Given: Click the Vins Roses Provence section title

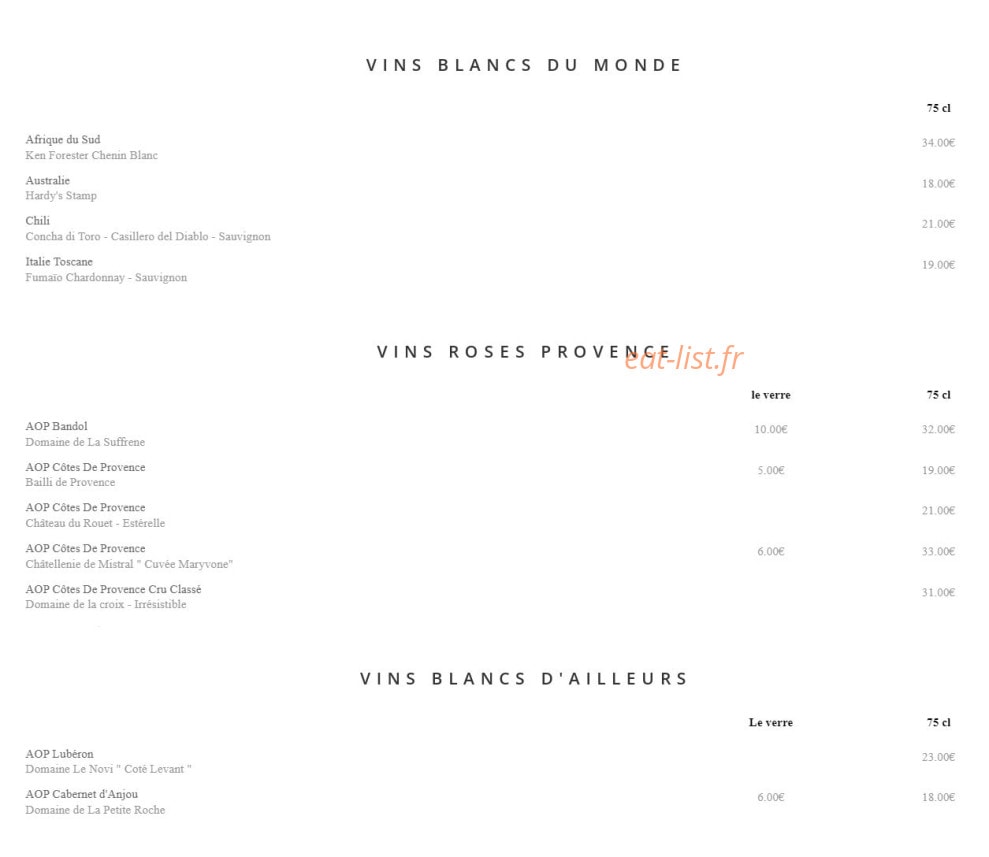Looking at the screenshot, I should (x=524, y=352).
